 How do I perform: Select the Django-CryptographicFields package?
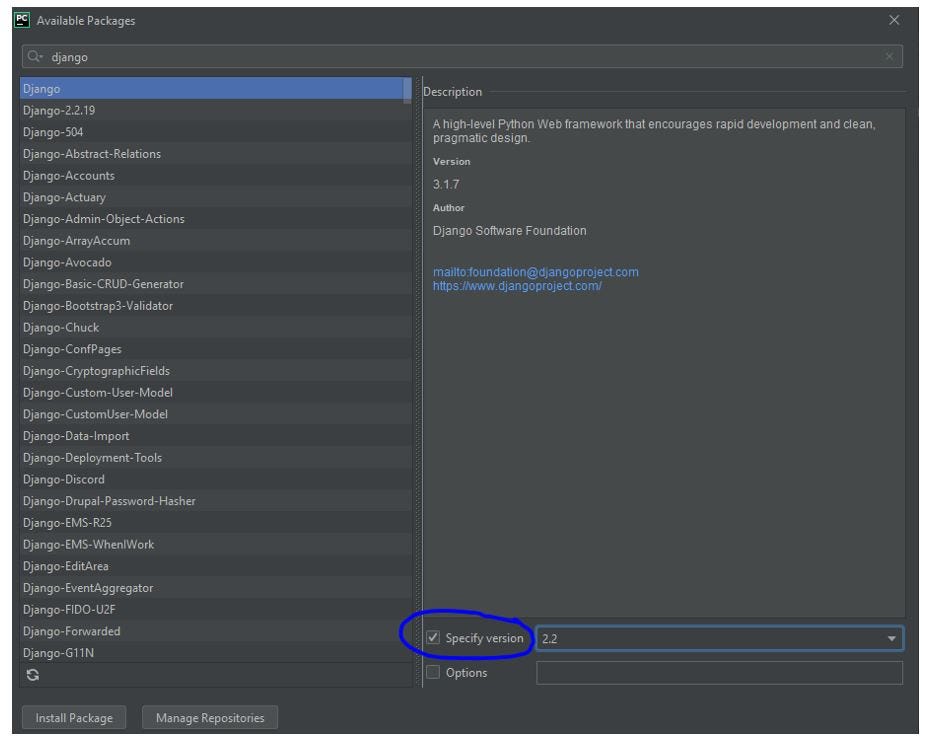96,371
